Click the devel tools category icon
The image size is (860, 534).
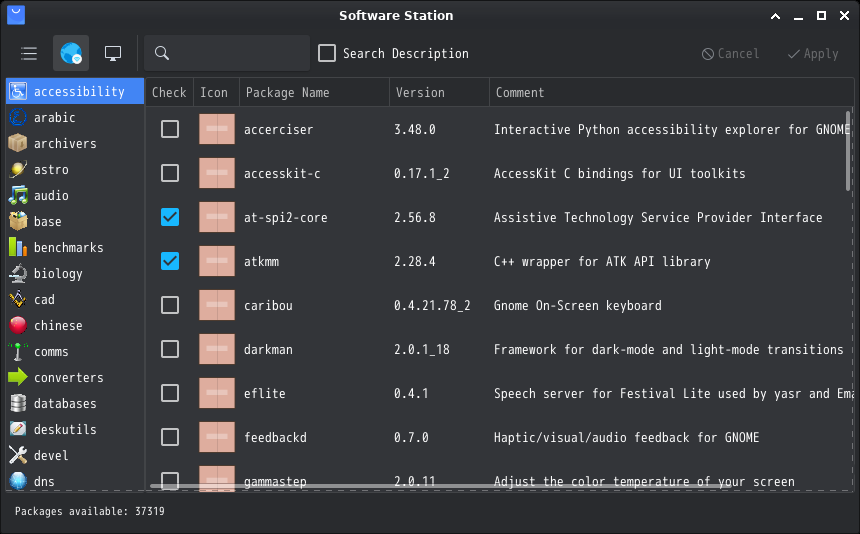pos(18,456)
